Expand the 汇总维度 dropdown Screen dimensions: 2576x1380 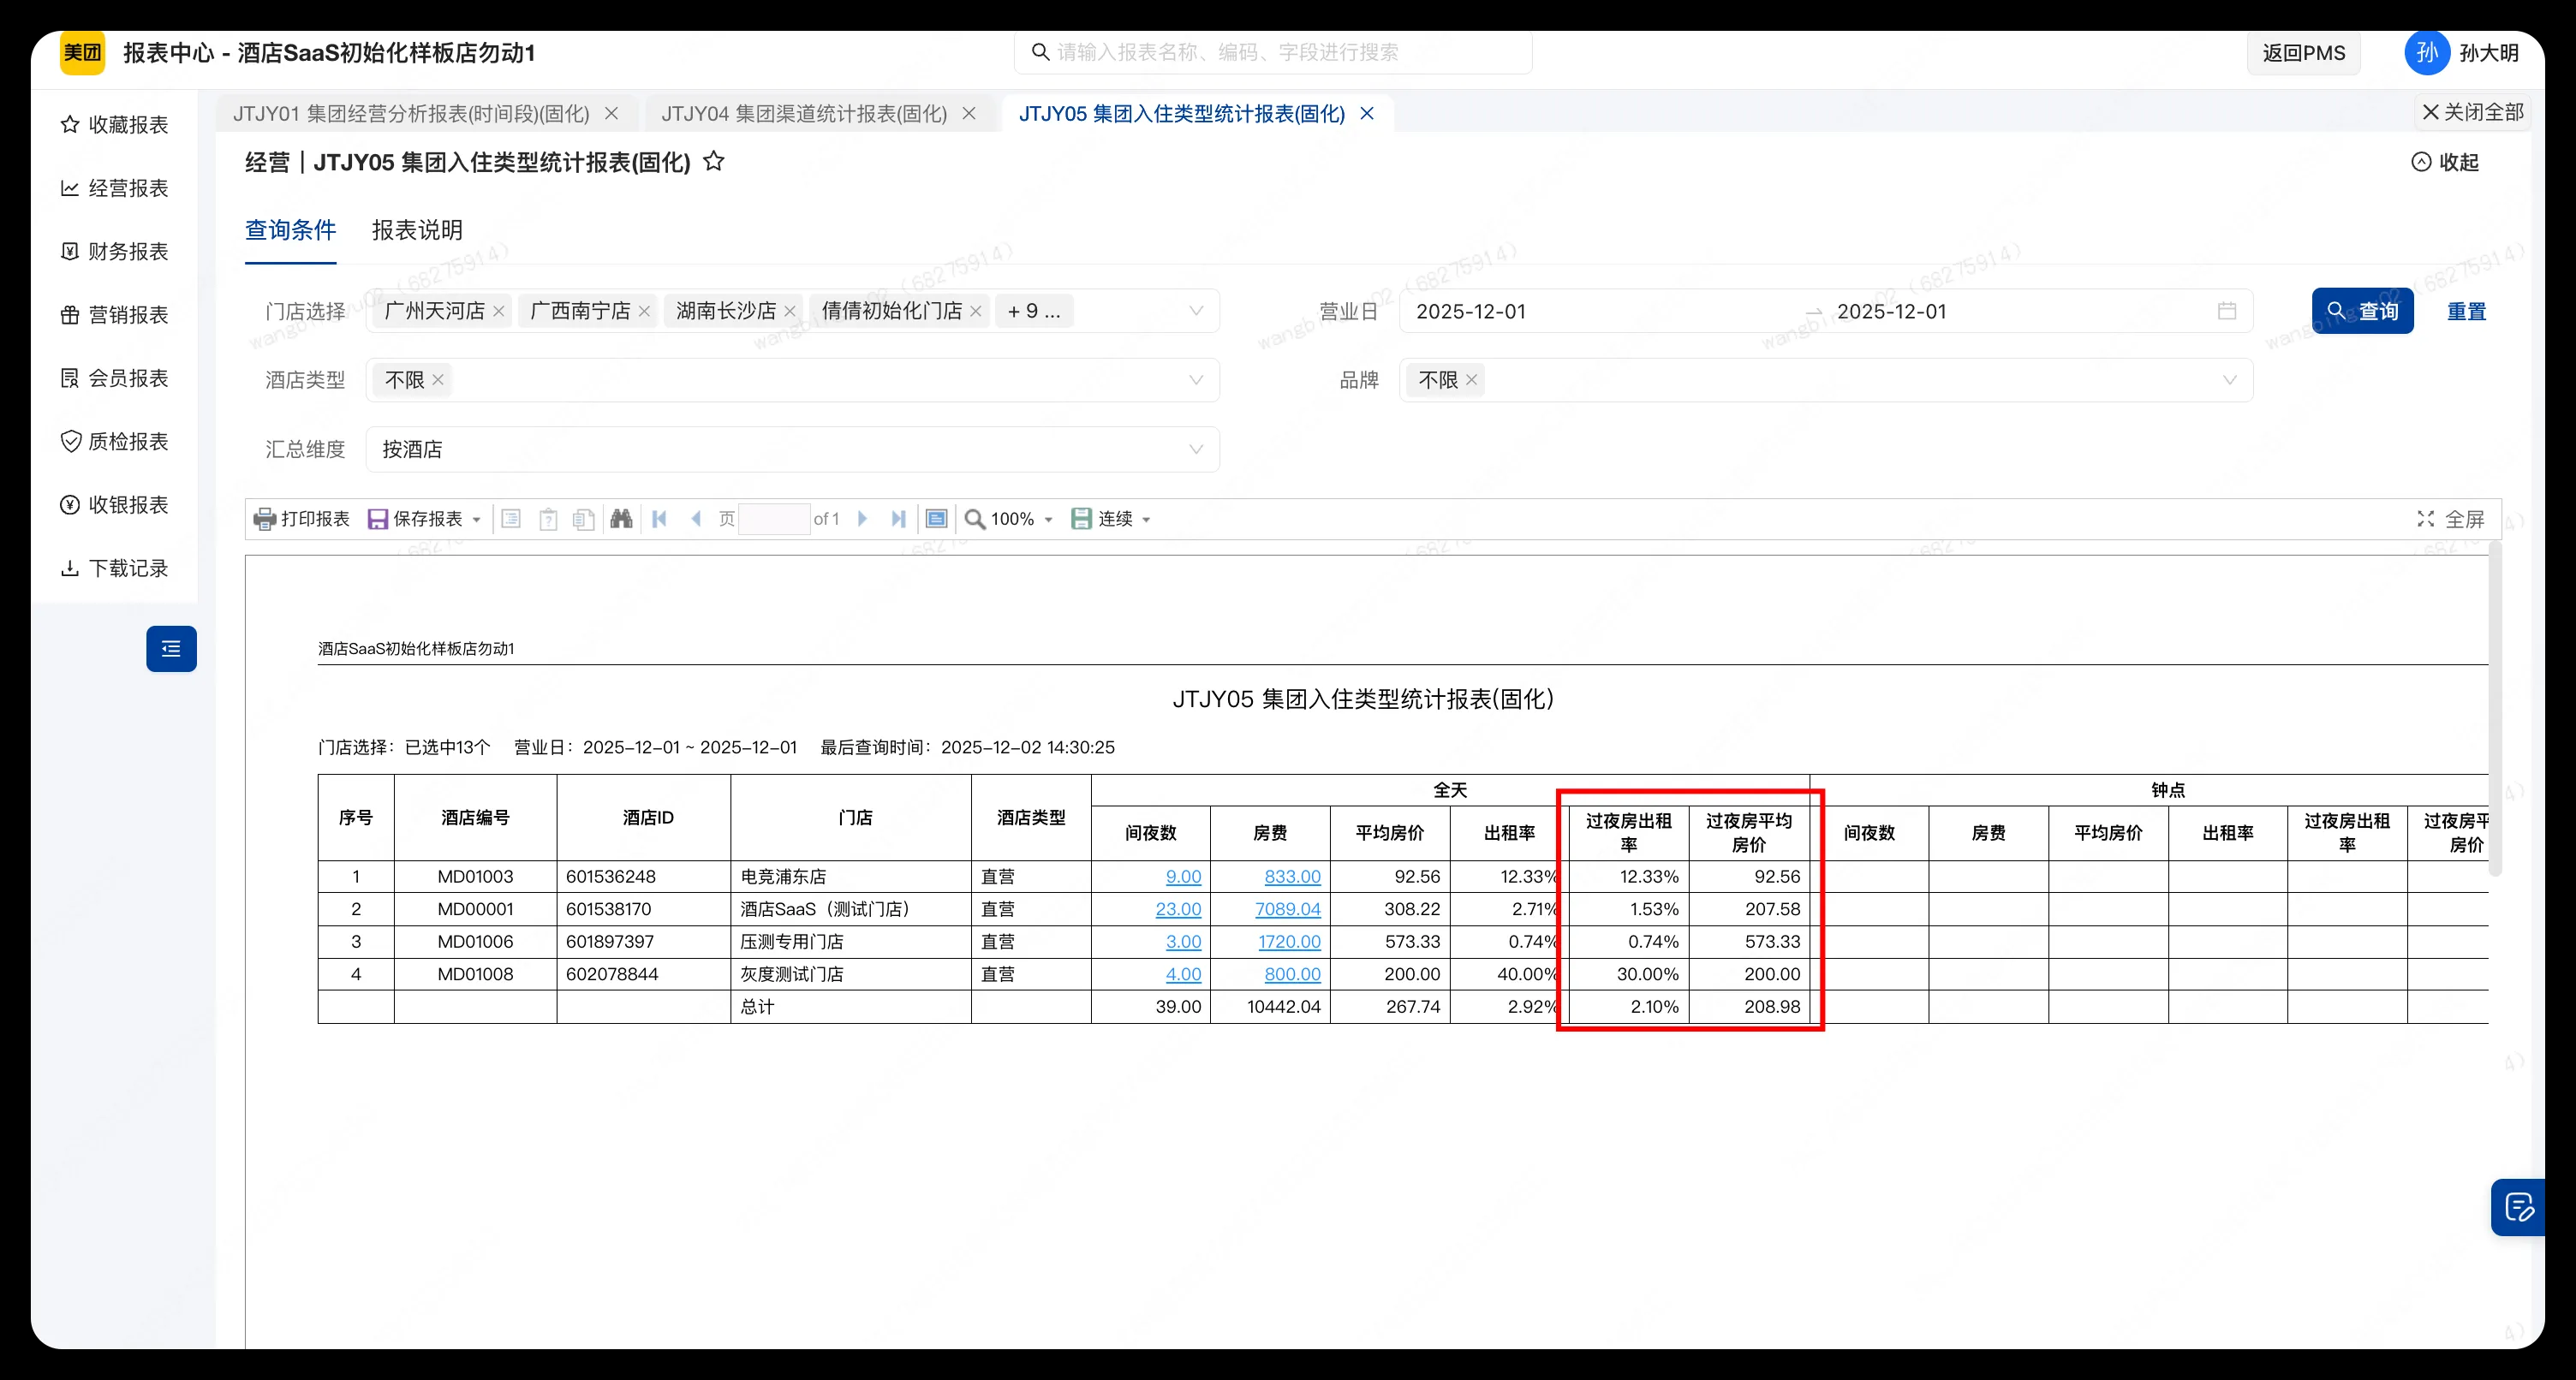tap(1196, 449)
